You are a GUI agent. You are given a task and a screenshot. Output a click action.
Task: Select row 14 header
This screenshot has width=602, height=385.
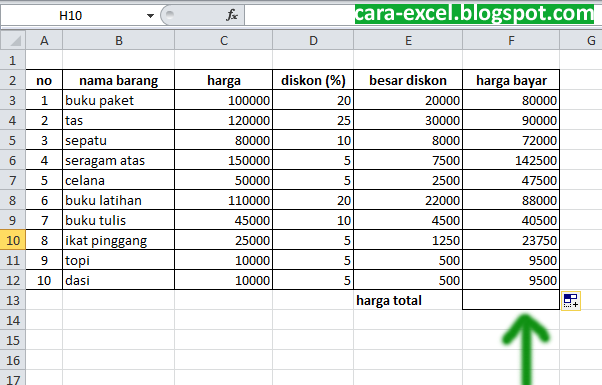click(13, 320)
